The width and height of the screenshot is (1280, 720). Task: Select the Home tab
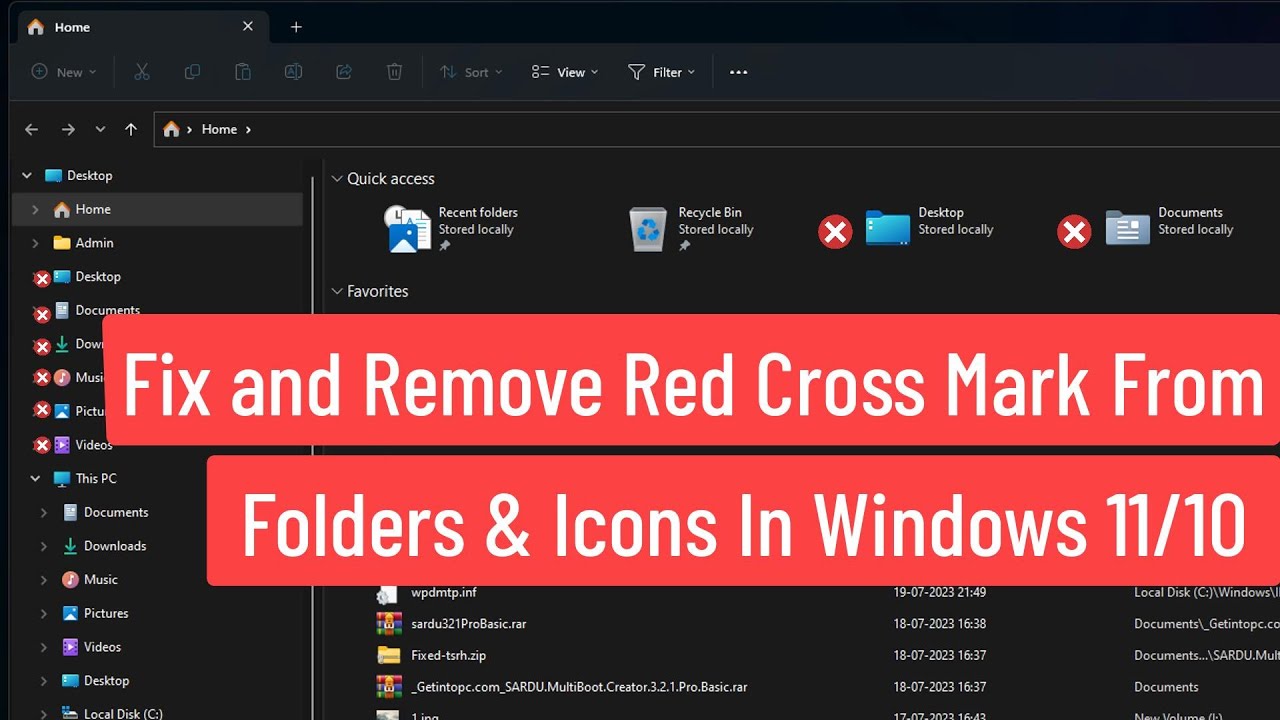coord(142,27)
